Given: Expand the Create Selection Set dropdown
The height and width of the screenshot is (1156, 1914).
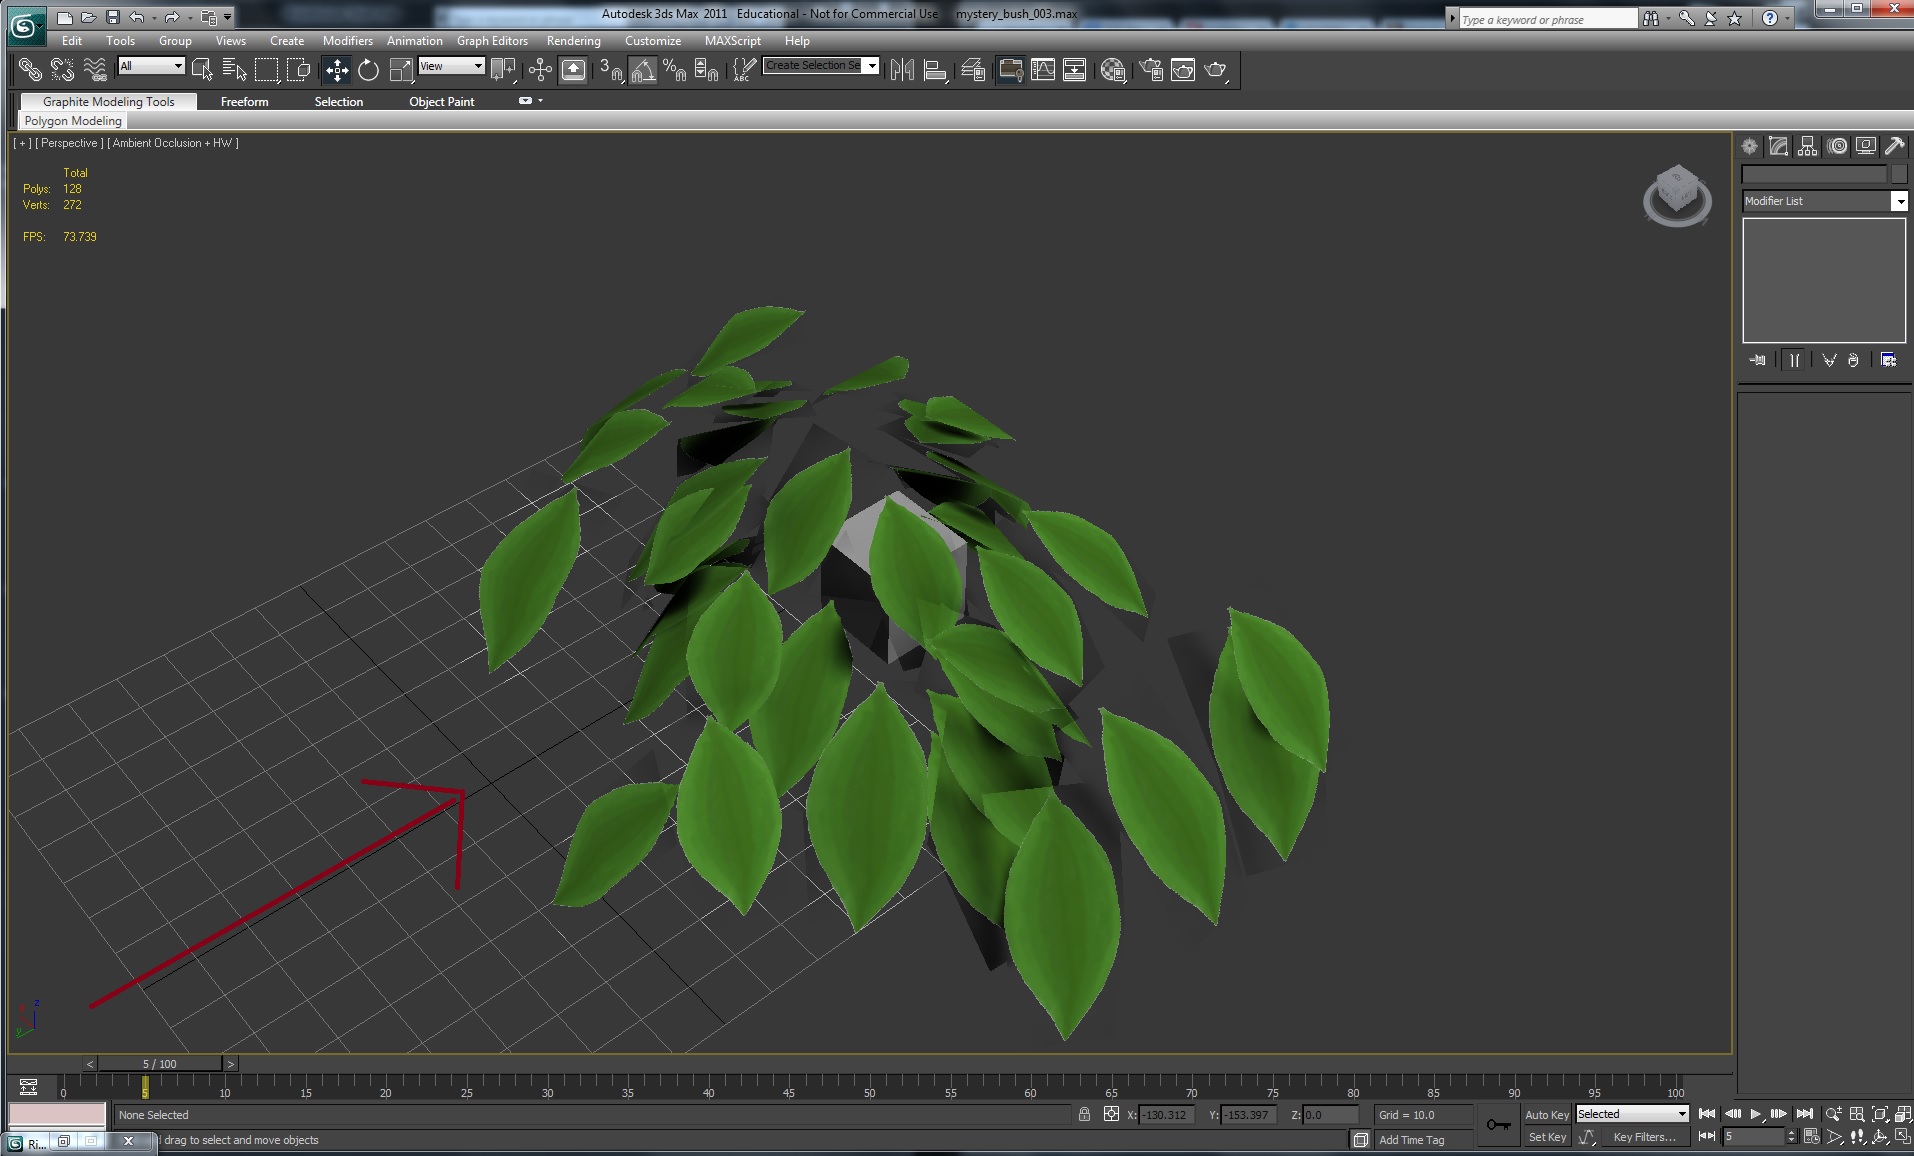Looking at the screenshot, I should [872, 66].
